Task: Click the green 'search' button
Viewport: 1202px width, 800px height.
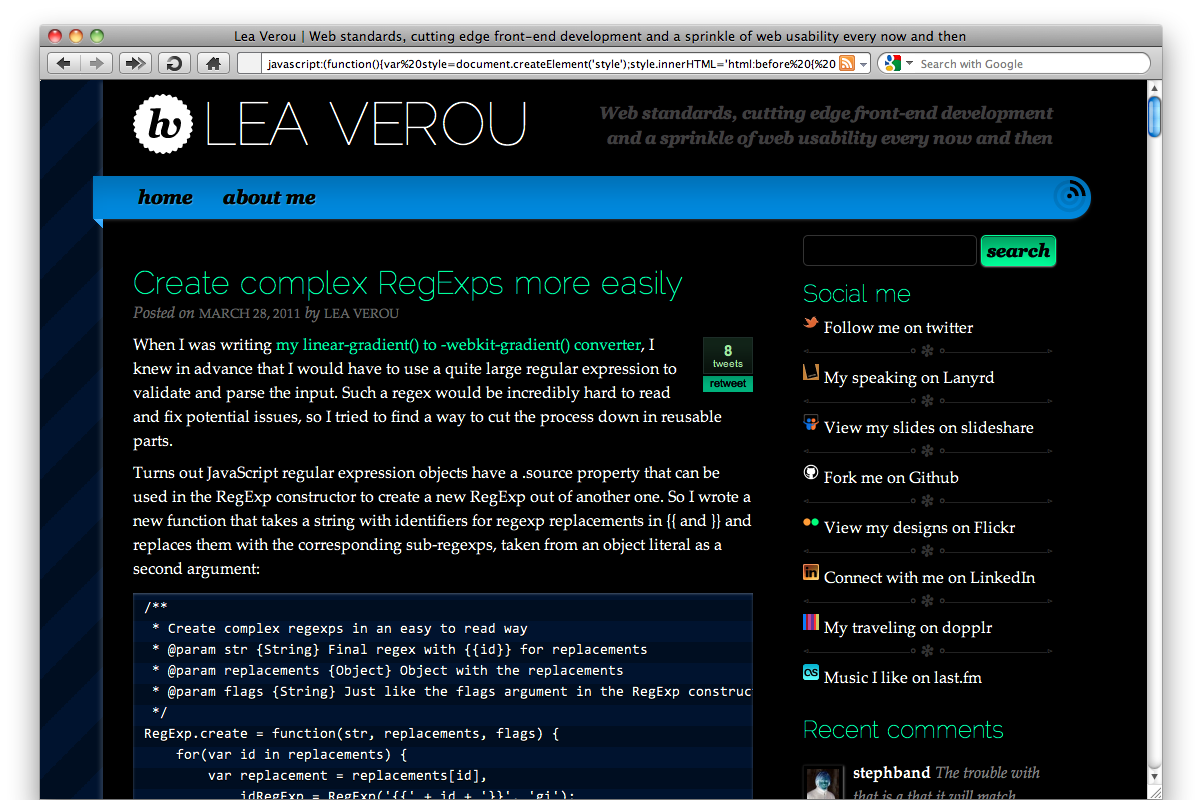Action: pyautogui.click(x=1018, y=251)
